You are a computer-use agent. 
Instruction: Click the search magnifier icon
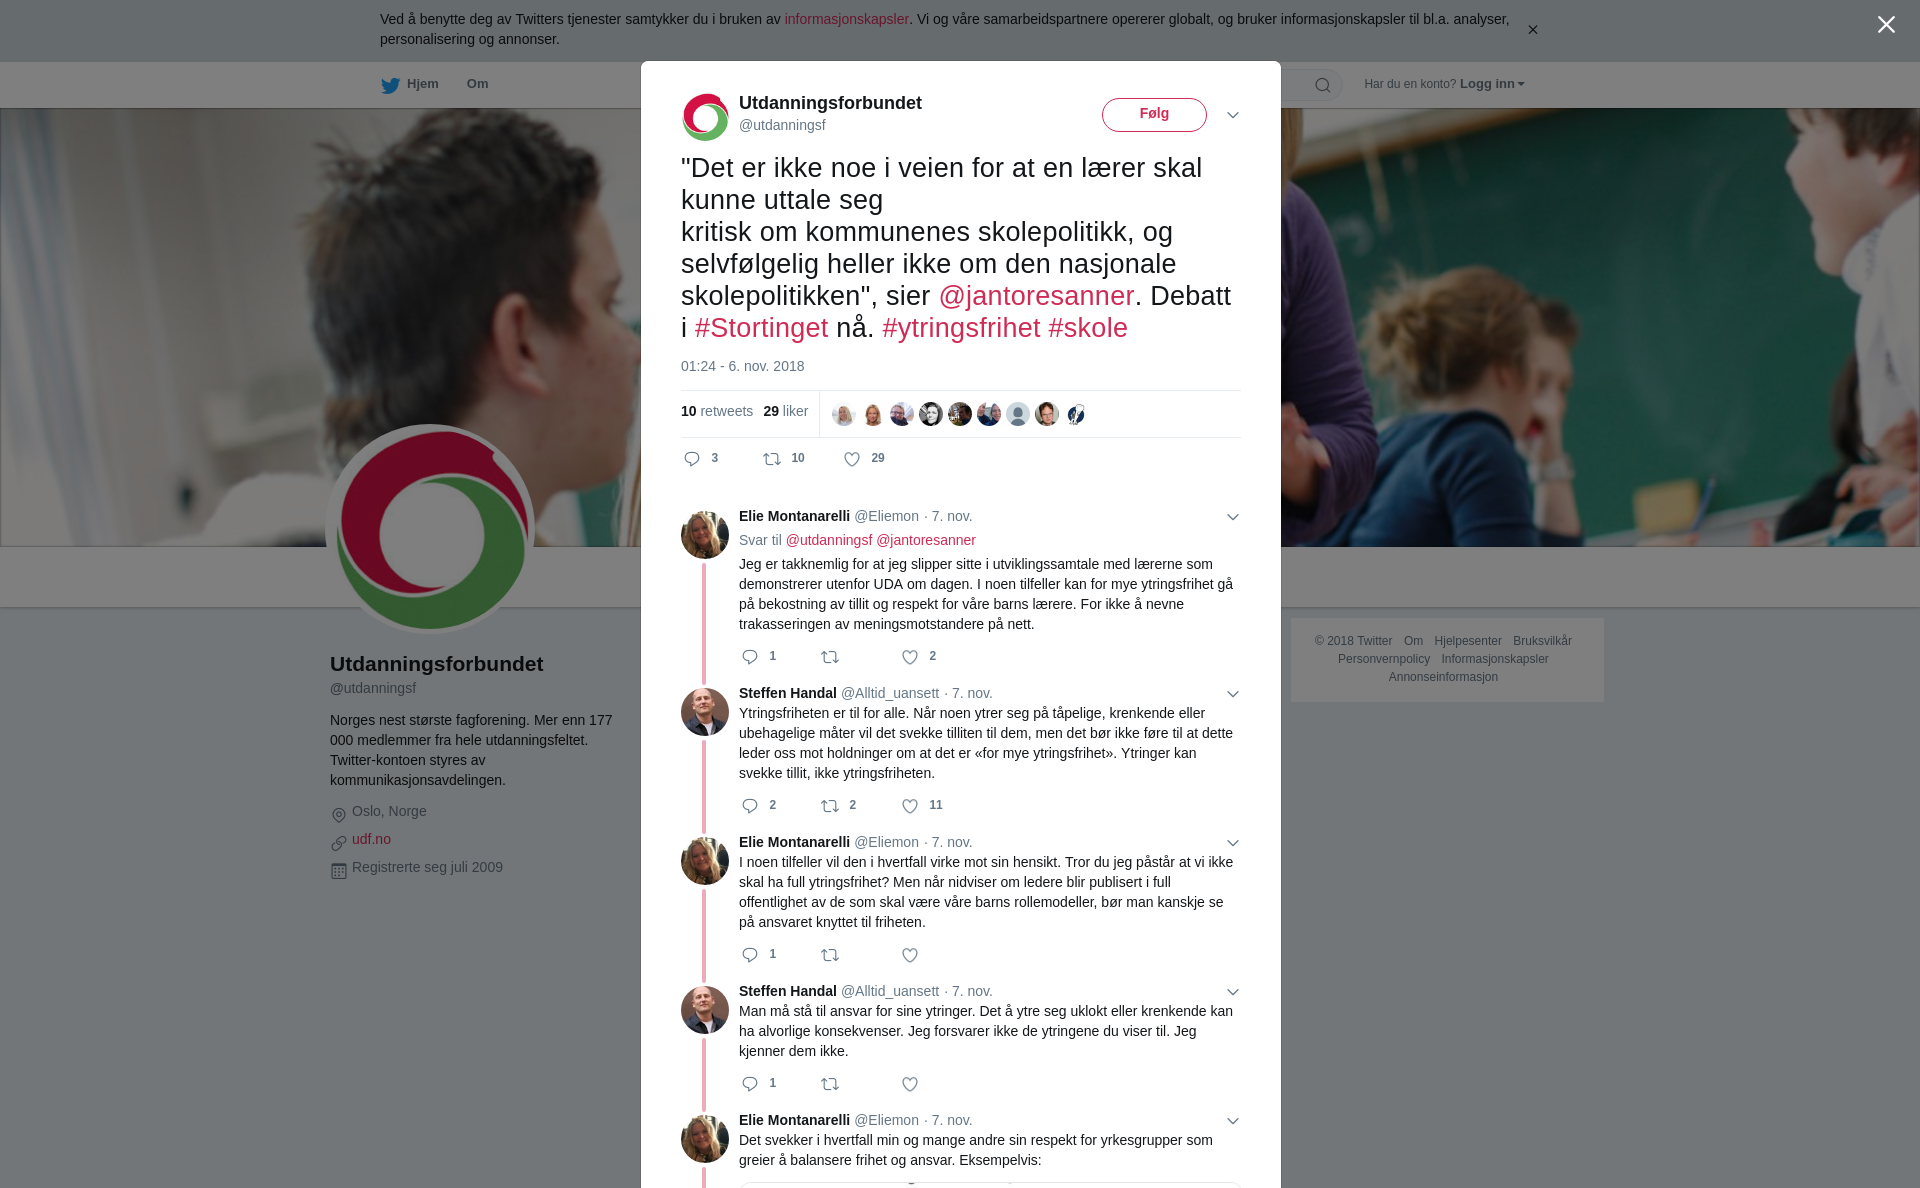[x=1323, y=85]
